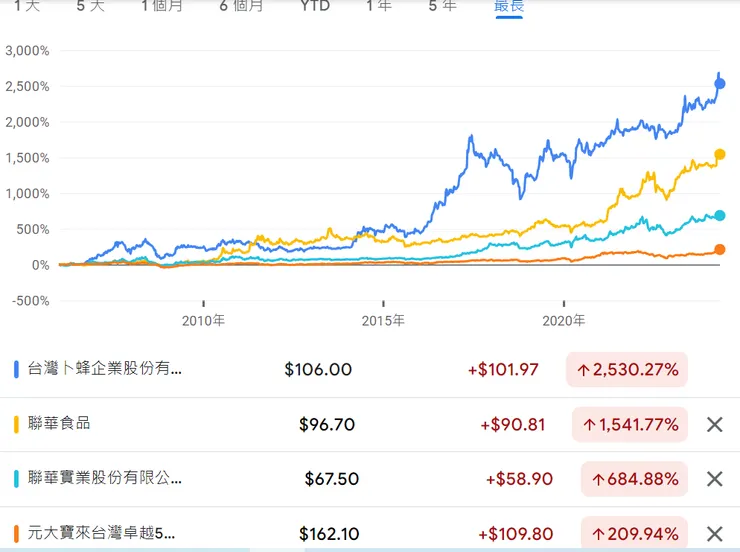Click the 1,541.77% percentage change badge
Viewport: 740px width, 552px height.
[629, 425]
